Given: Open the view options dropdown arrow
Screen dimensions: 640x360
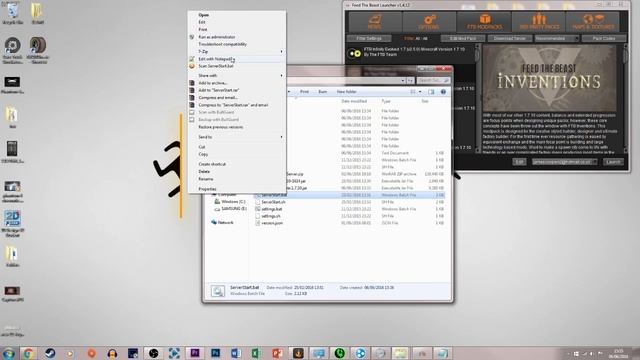Looking at the screenshot, I should point(420,92).
